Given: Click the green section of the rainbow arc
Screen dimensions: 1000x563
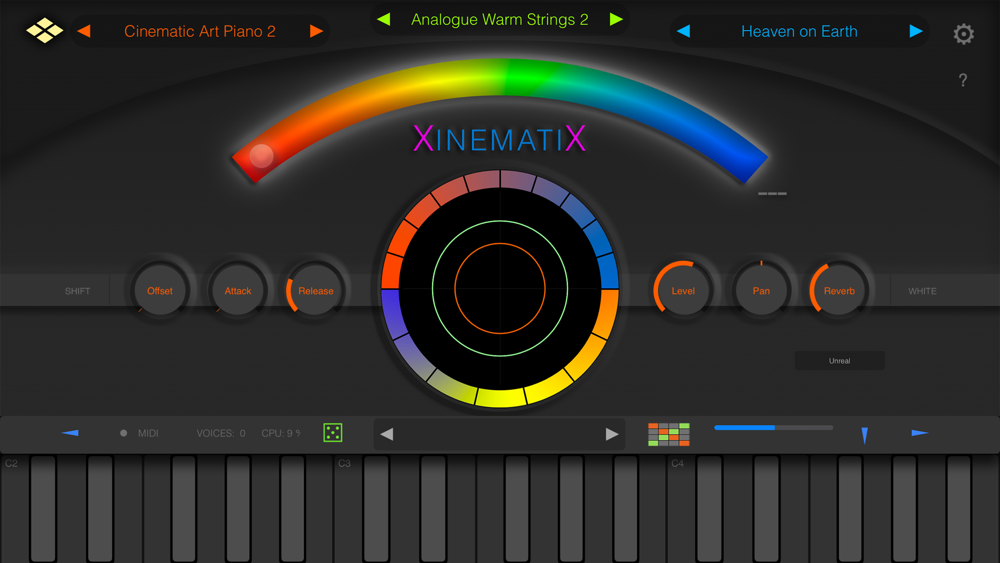Looking at the screenshot, I should (529, 78).
